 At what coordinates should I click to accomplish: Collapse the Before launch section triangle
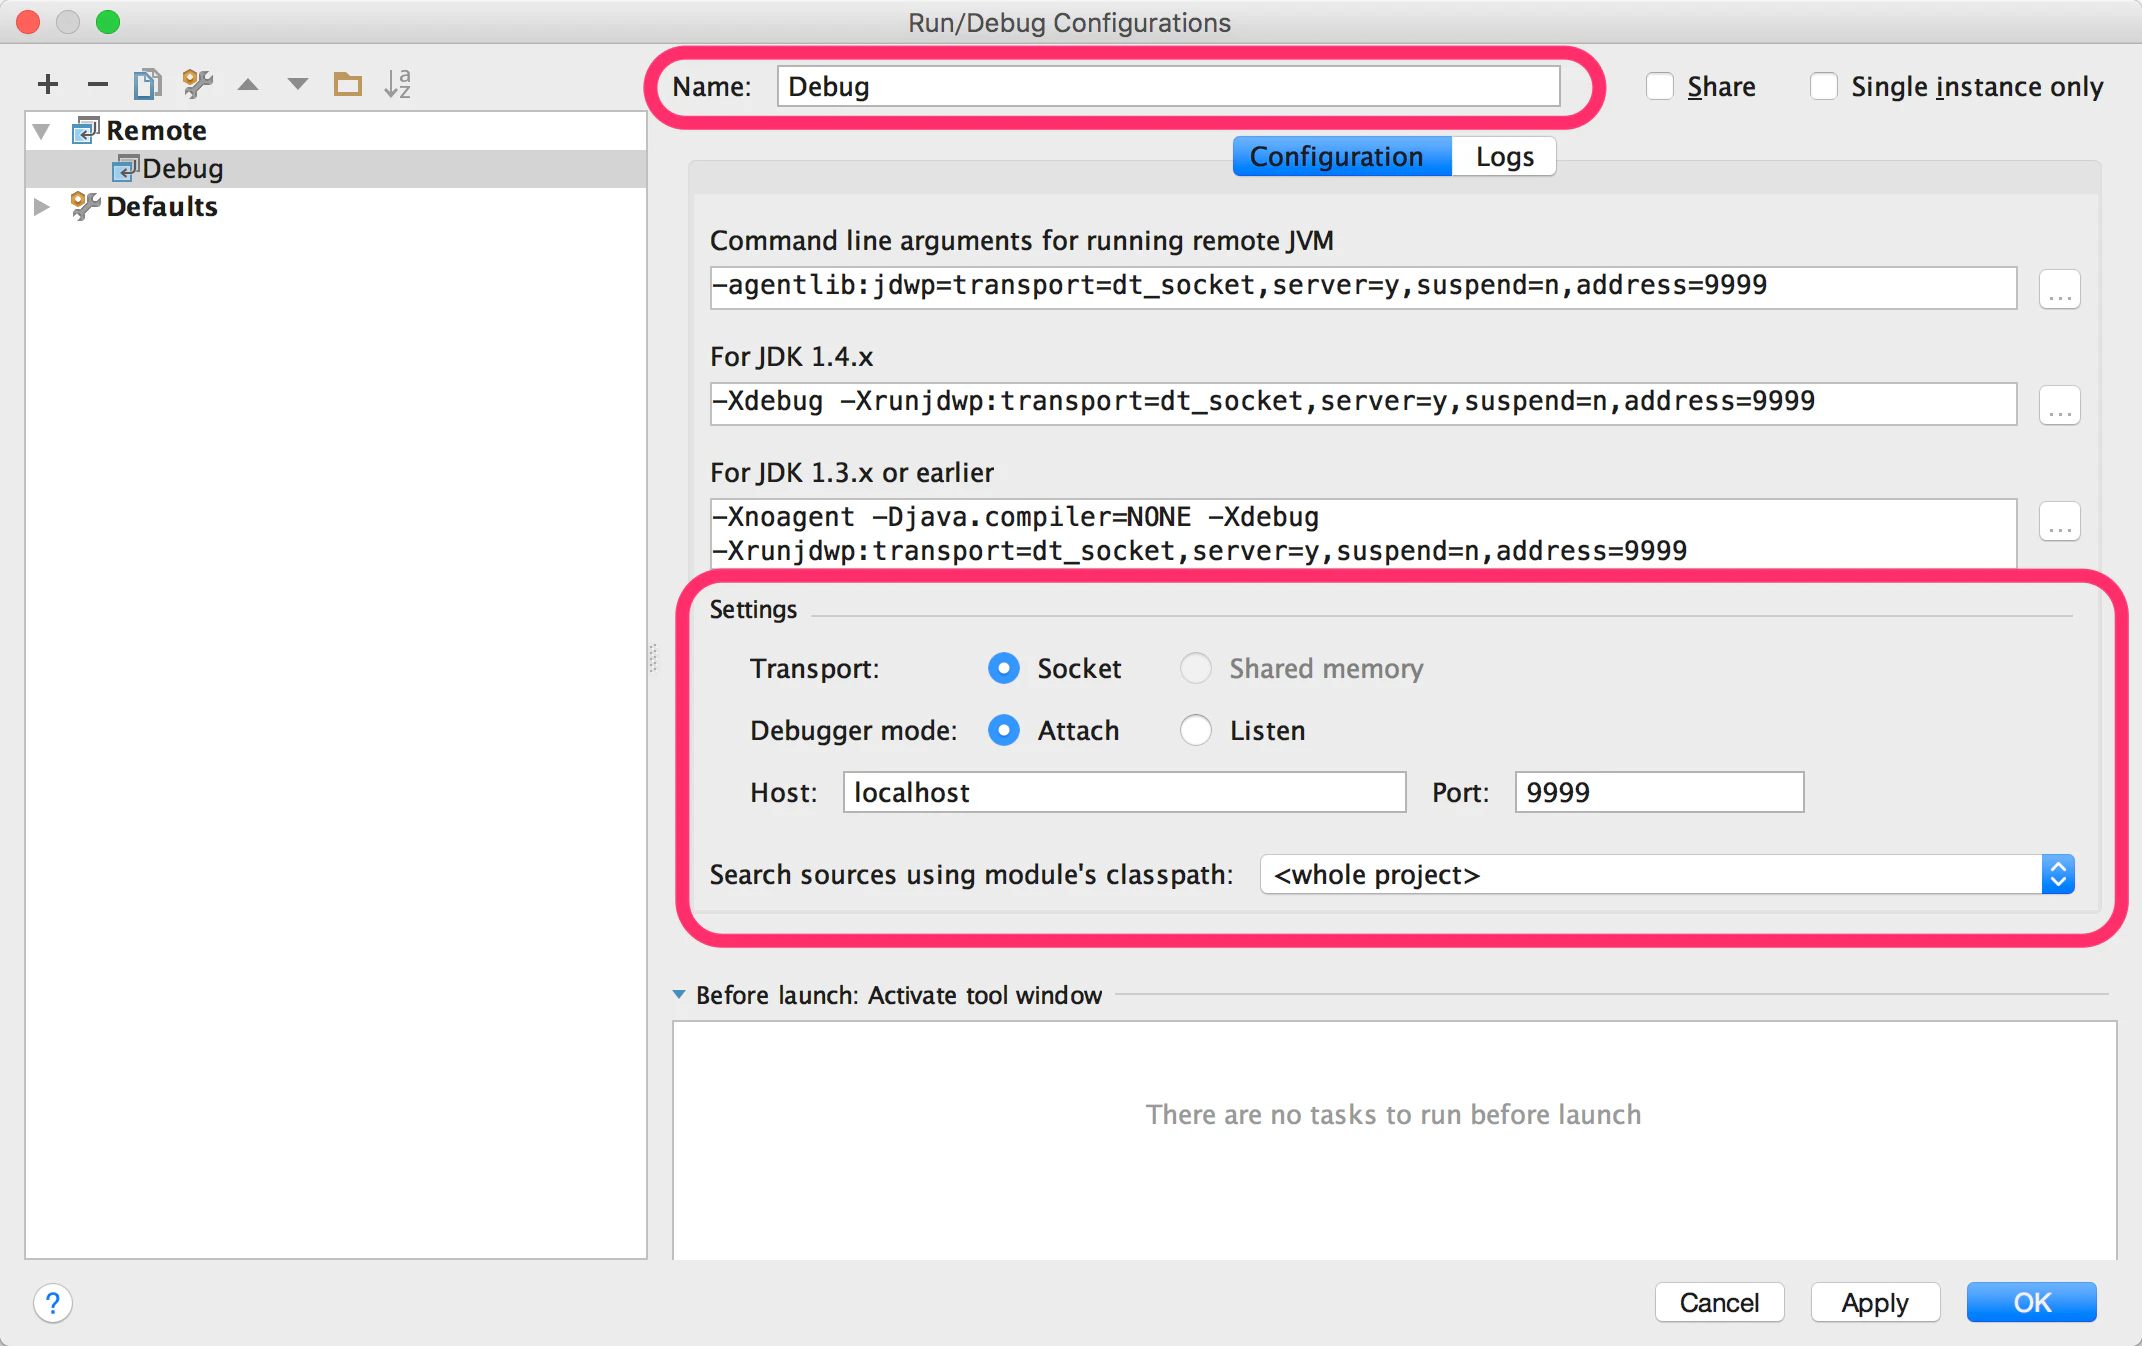679,995
